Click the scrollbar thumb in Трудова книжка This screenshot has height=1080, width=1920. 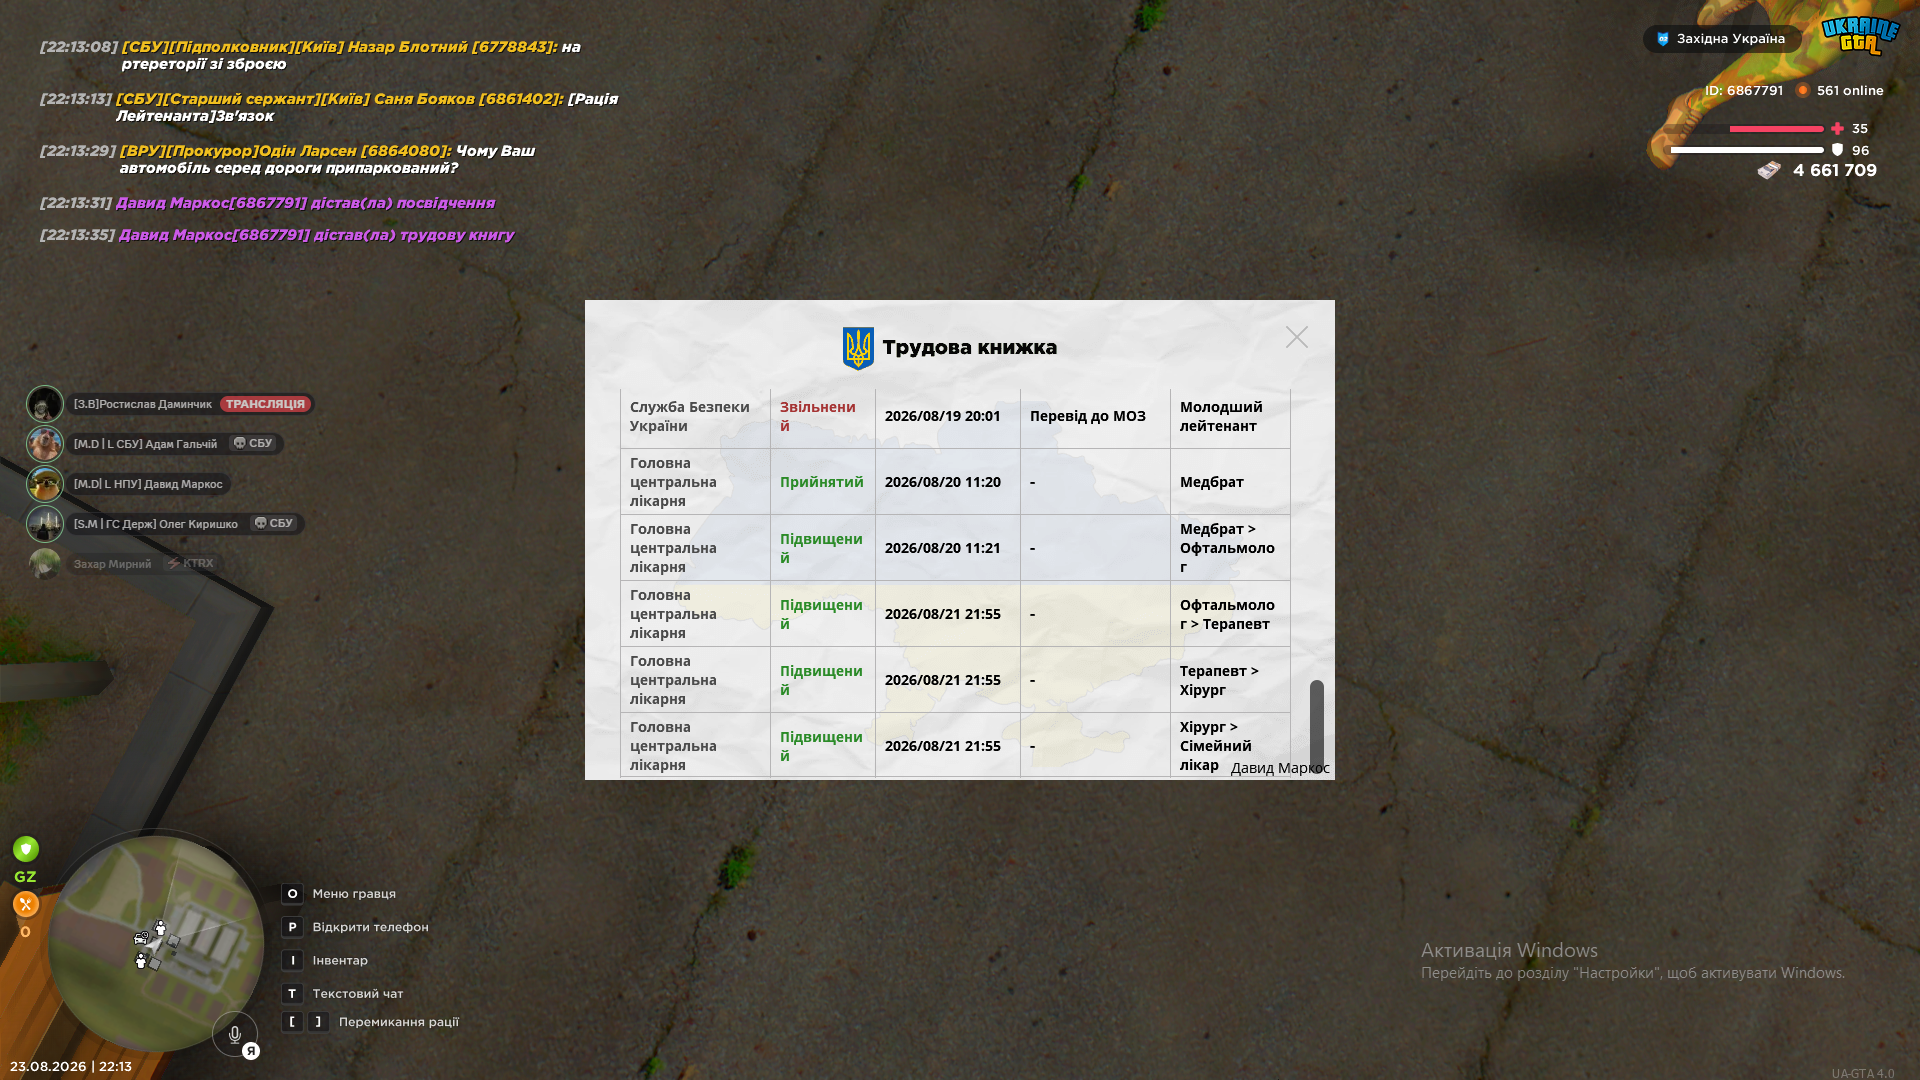1317,725
